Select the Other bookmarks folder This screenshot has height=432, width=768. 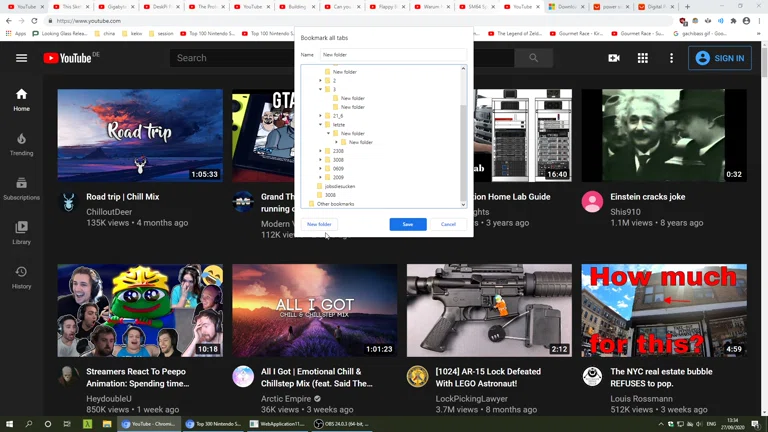click(x=335, y=204)
